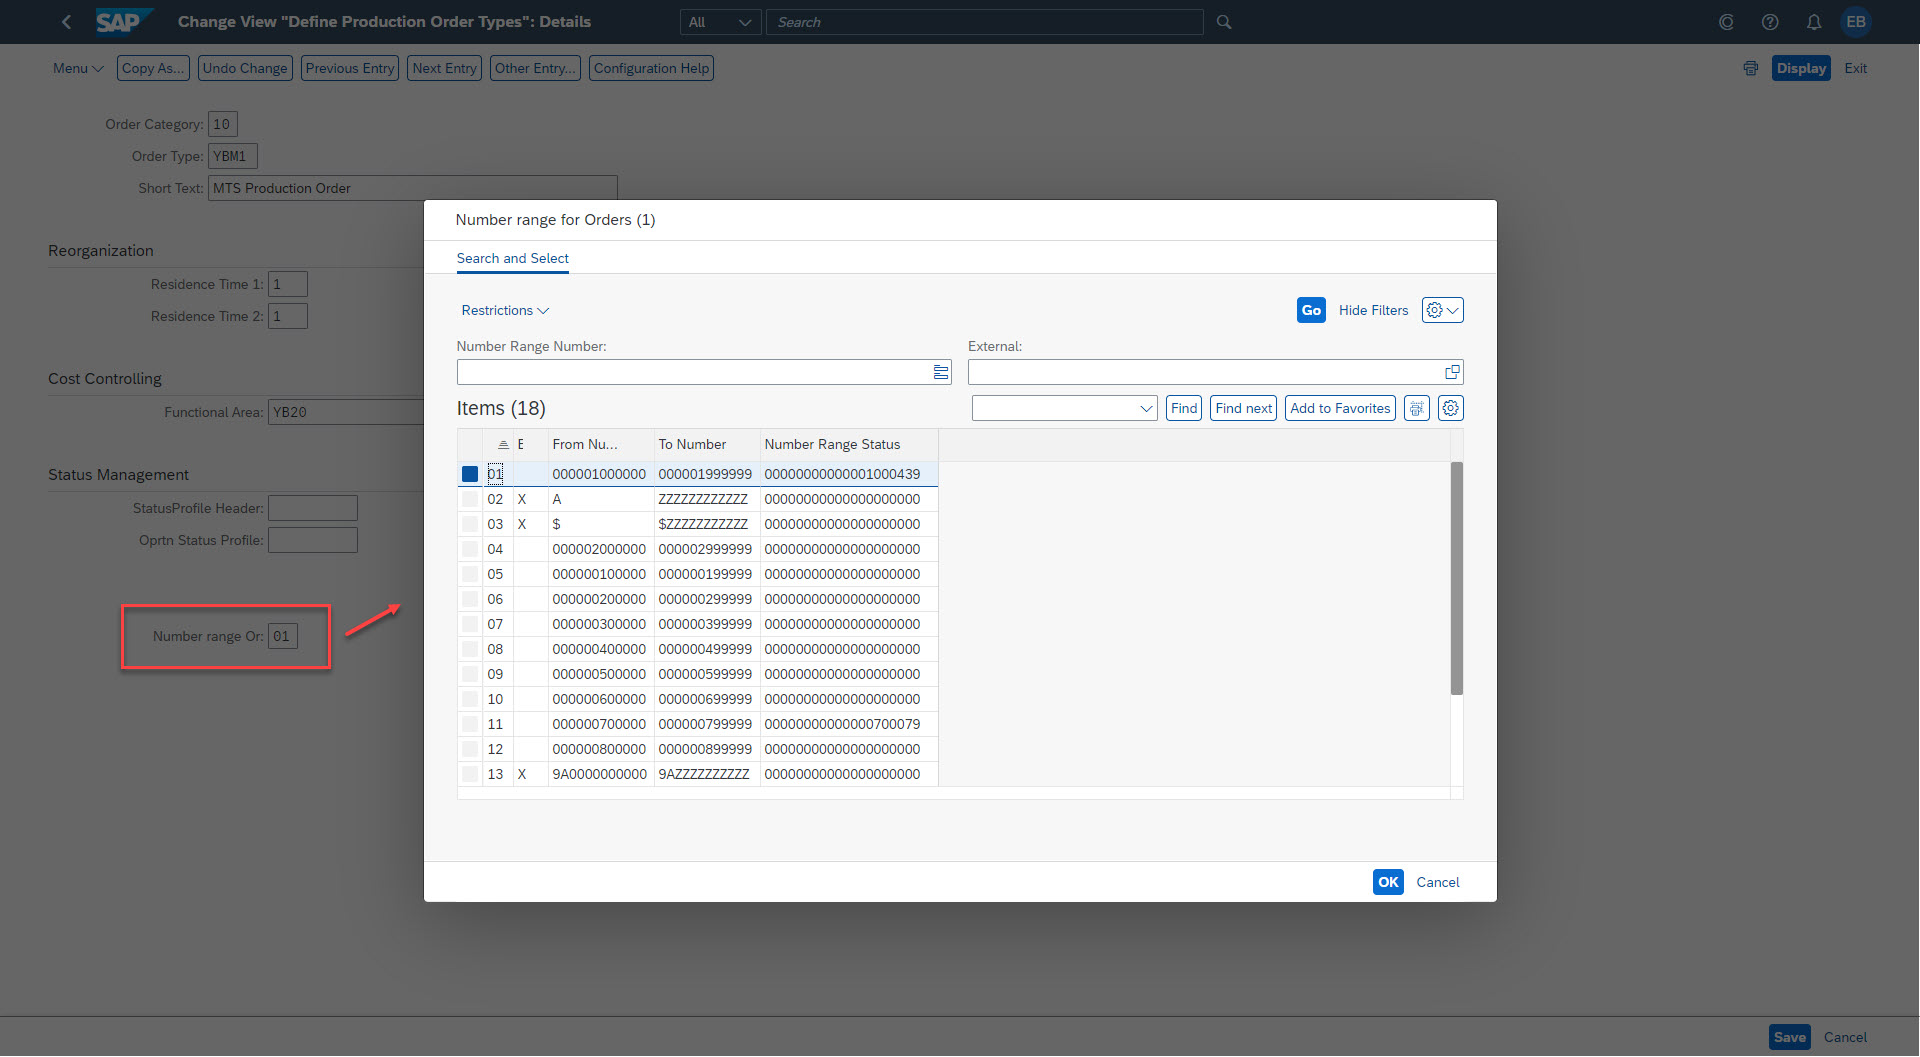This screenshot has height=1057, width=1920.
Task: Go to Next Entry
Action: (444, 68)
